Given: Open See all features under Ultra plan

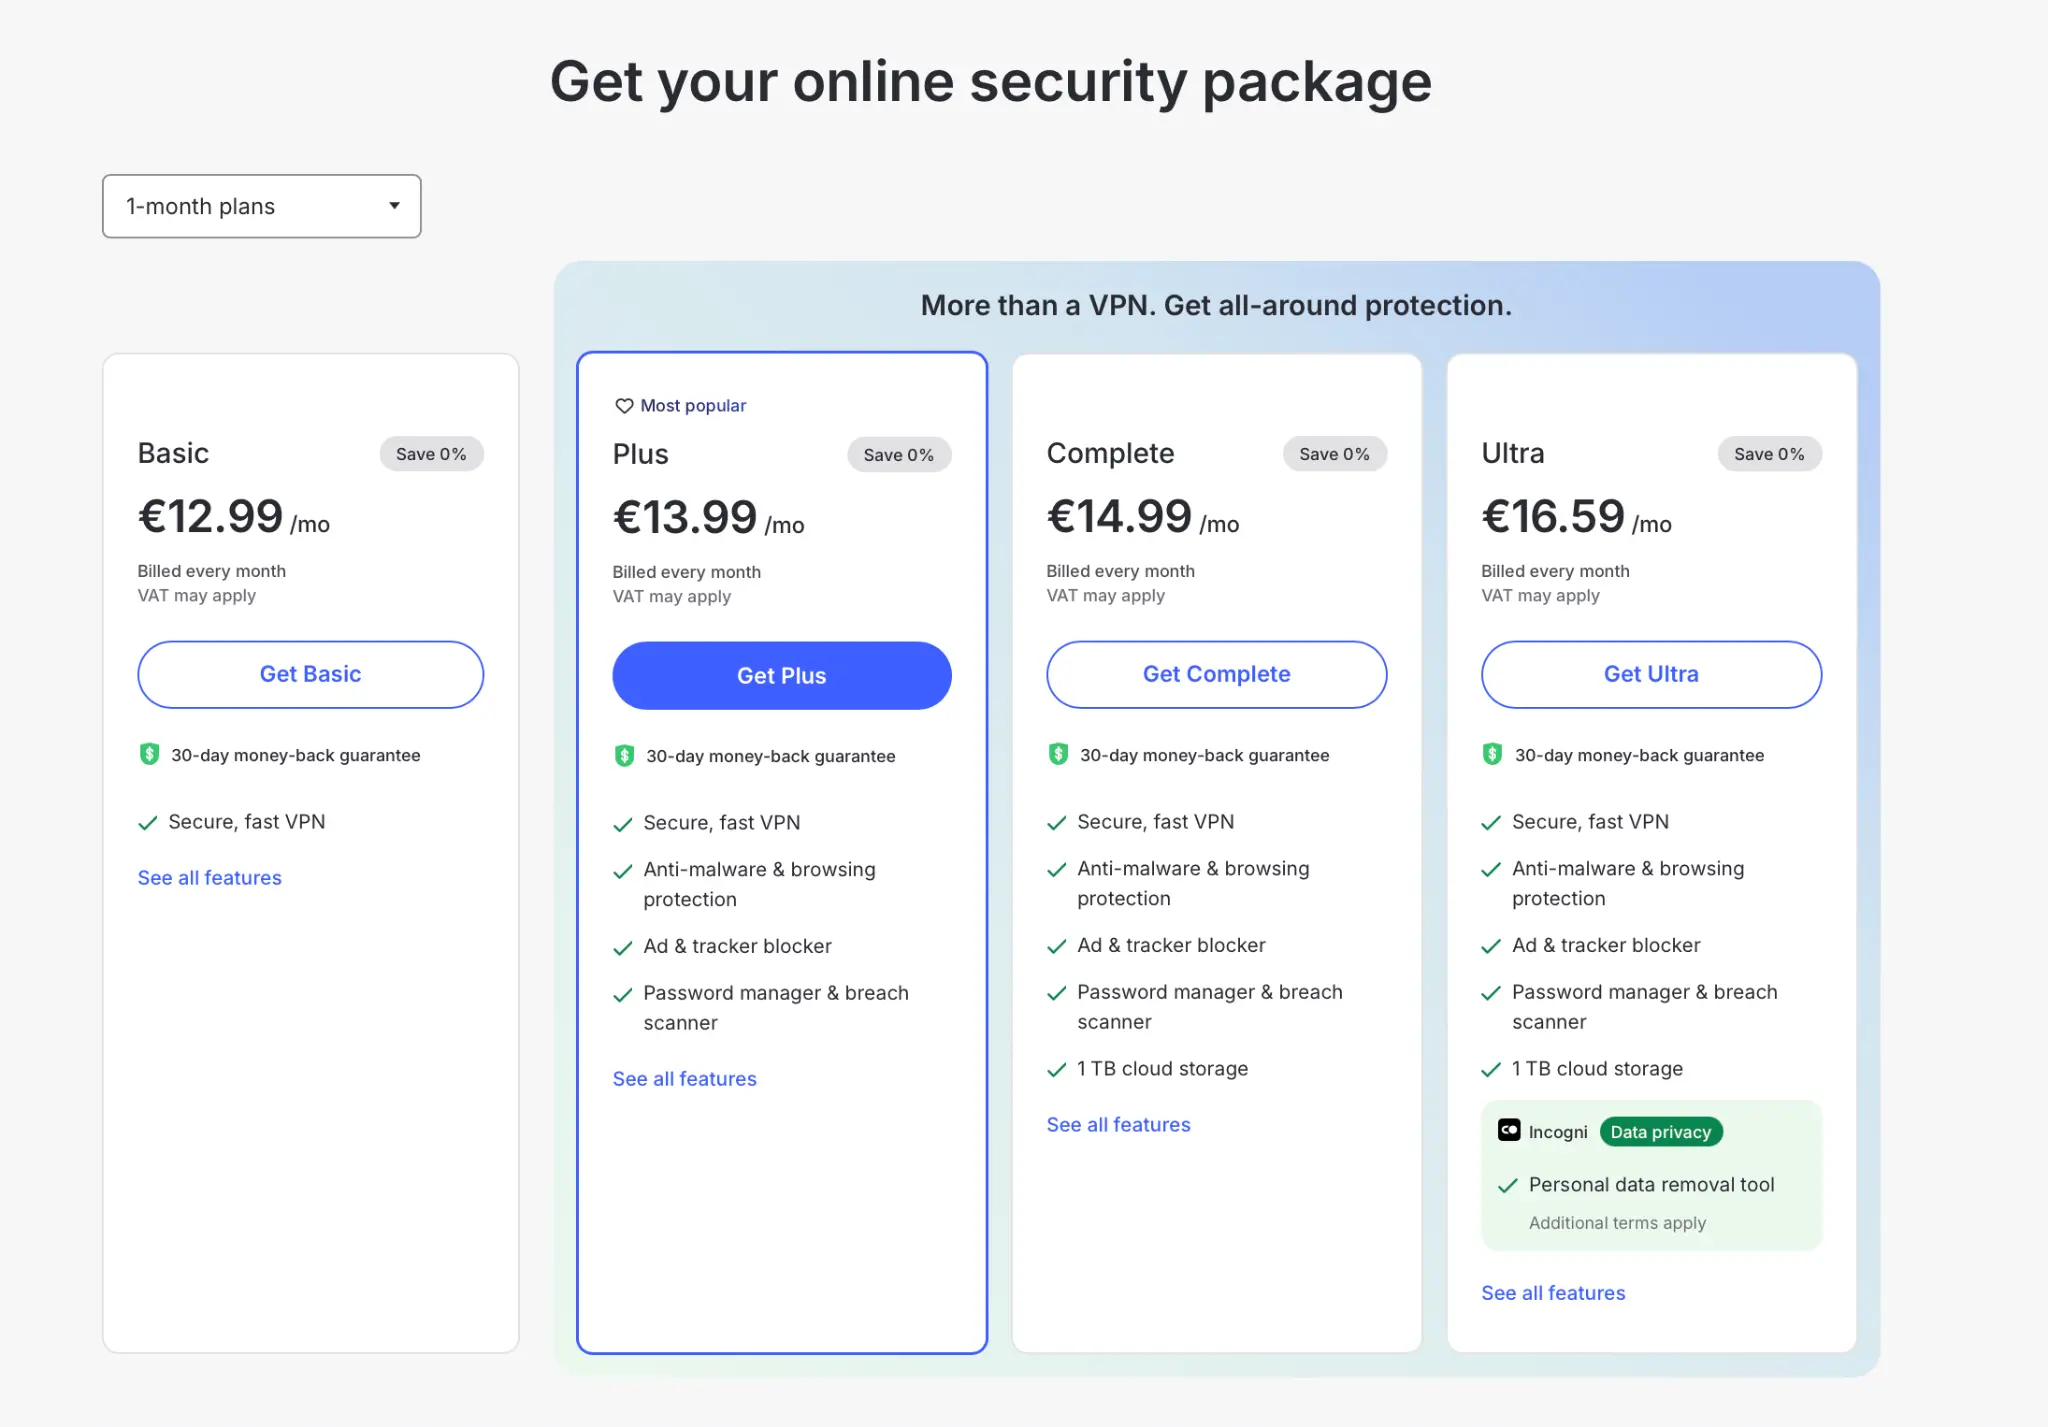Looking at the screenshot, I should [x=1554, y=1293].
